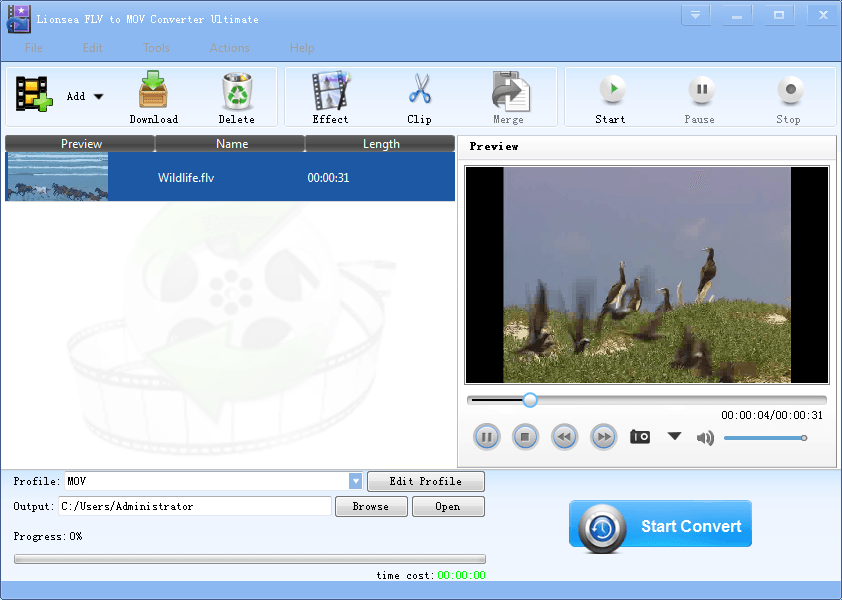842x600 pixels.
Task: Take a snapshot with the camera icon
Action: coord(640,437)
